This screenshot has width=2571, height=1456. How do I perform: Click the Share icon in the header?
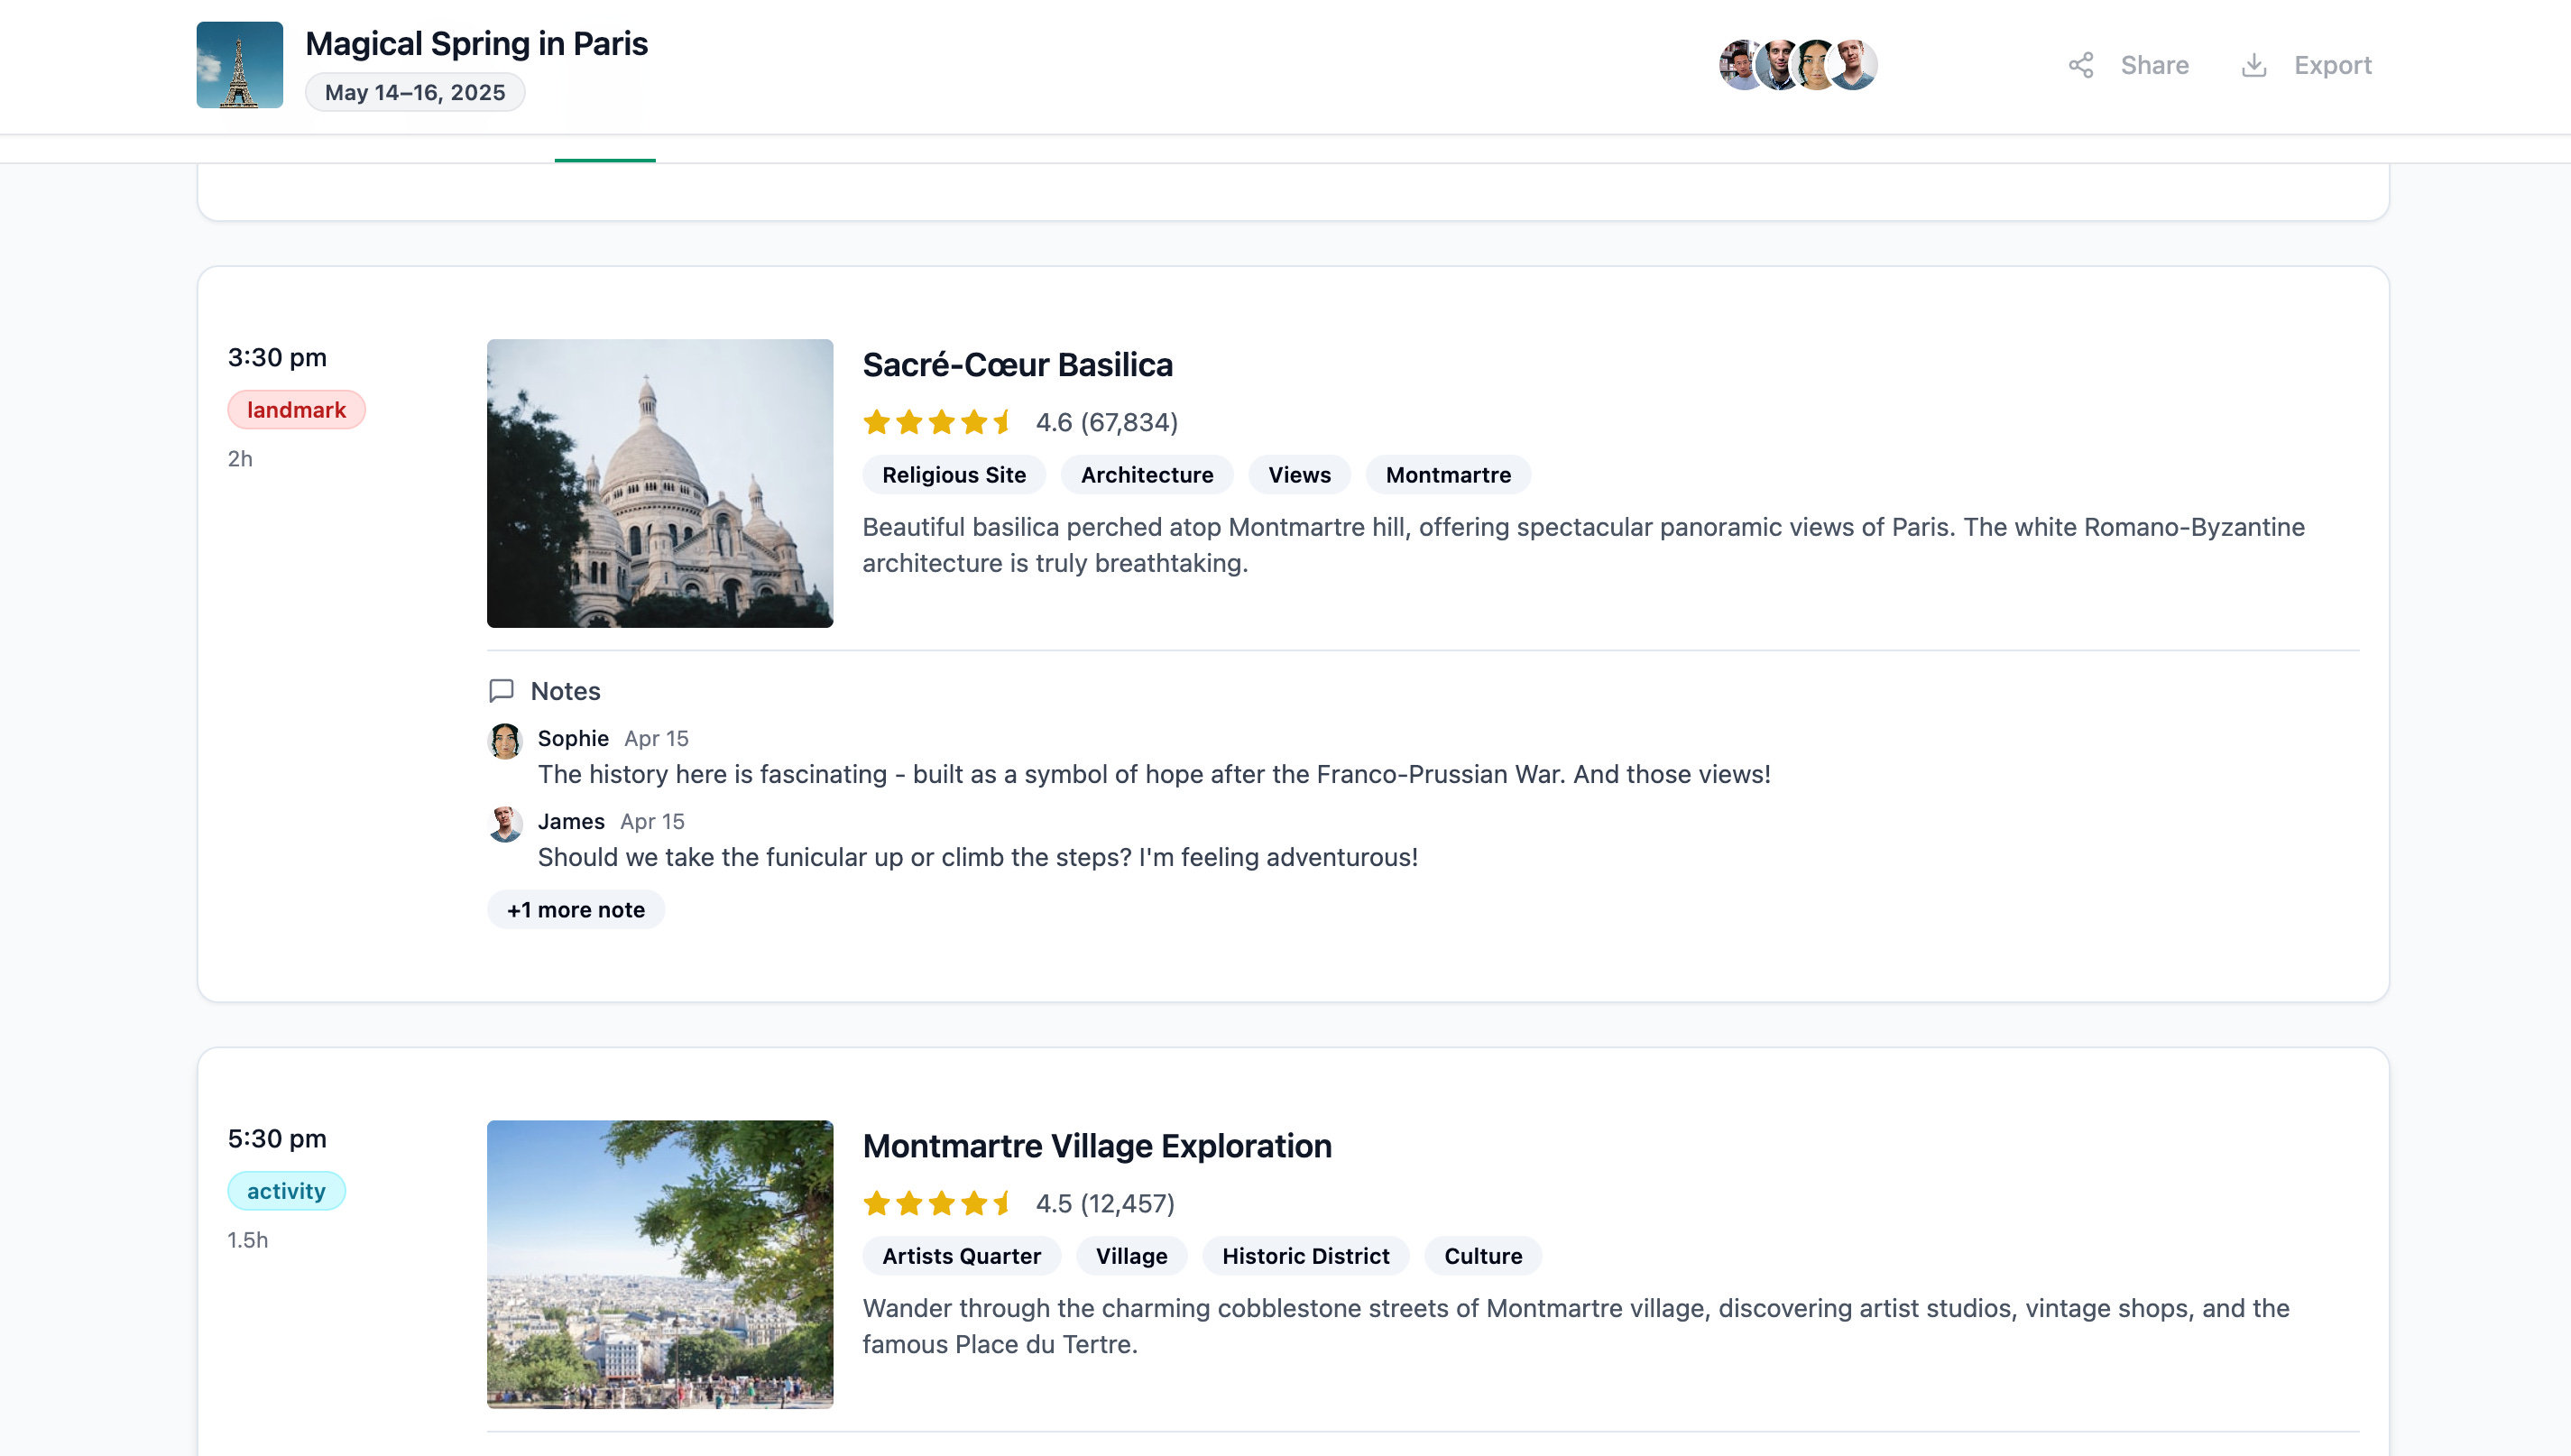point(2080,66)
